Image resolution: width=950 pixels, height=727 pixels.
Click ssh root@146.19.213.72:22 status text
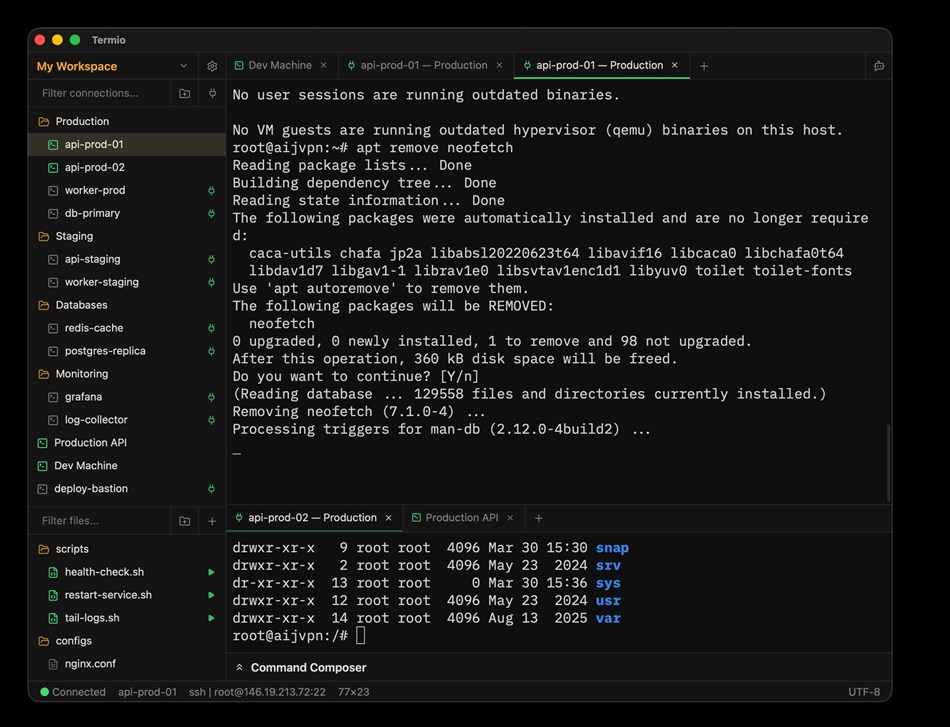(x=257, y=692)
